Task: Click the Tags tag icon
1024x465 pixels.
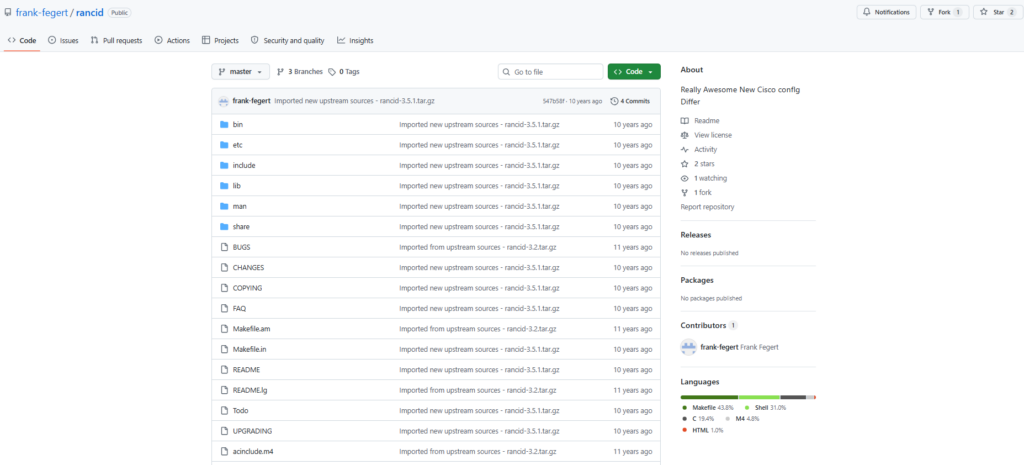Action: pyautogui.click(x=332, y=72)
